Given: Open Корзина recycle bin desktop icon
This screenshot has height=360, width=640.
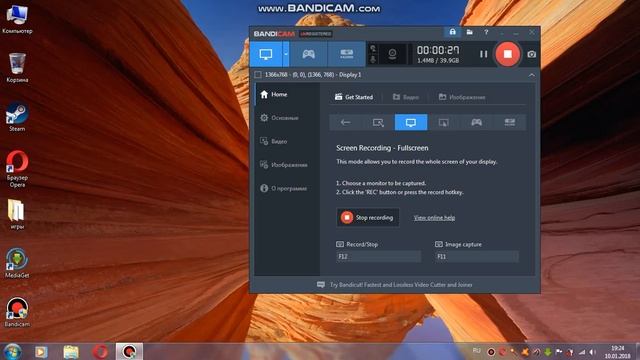Looking at the screenshot, I should [x=17, y=68].
